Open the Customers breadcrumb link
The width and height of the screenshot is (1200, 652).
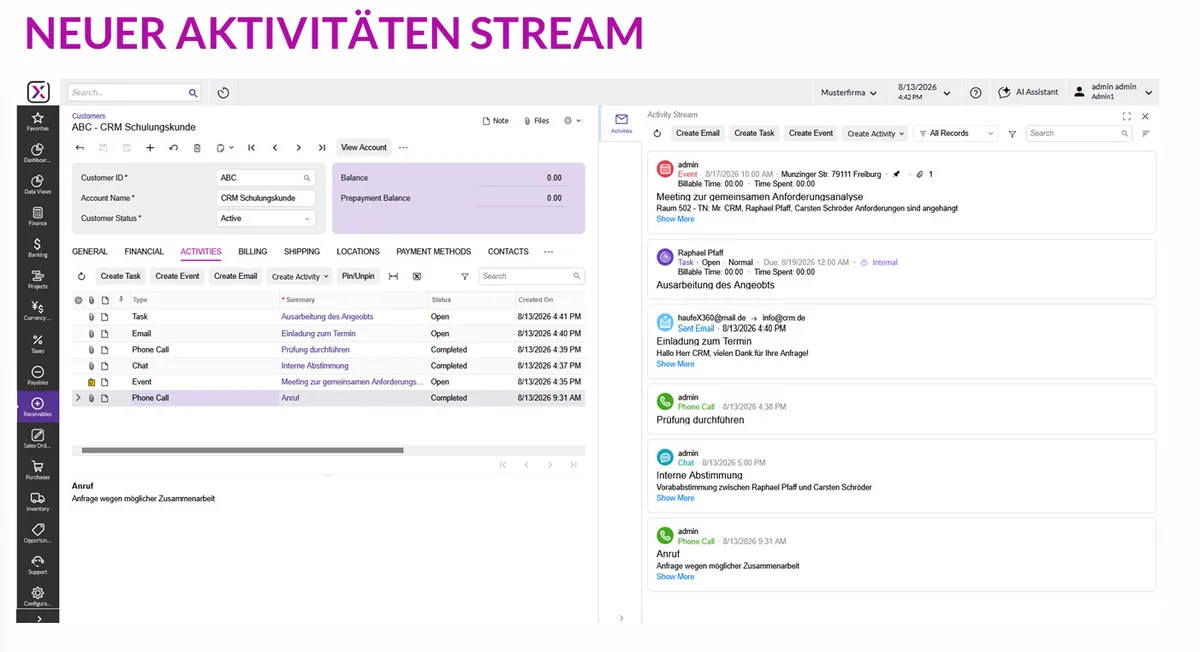[88, 116]
